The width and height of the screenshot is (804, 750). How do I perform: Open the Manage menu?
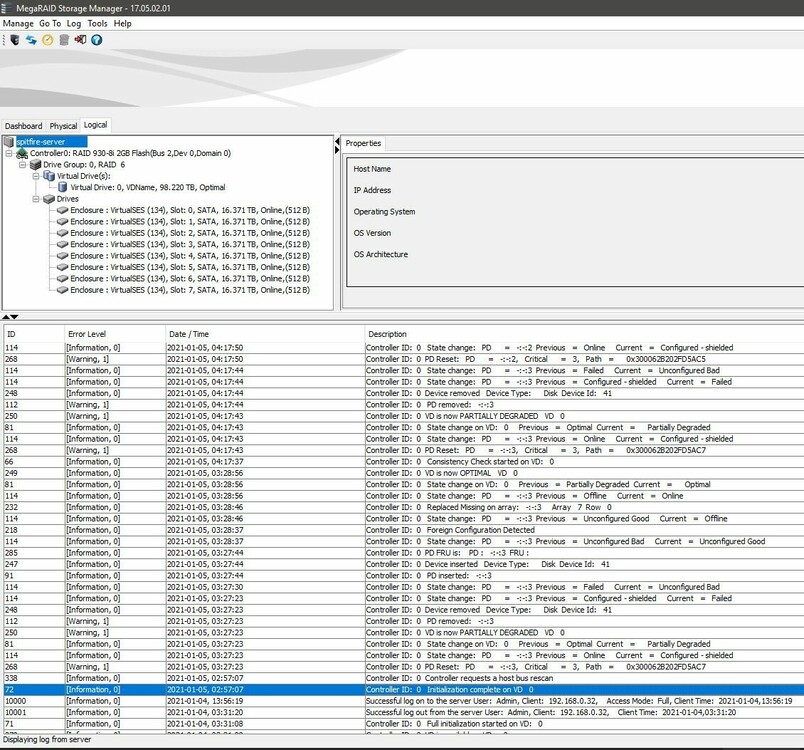(x=18, y=23)
